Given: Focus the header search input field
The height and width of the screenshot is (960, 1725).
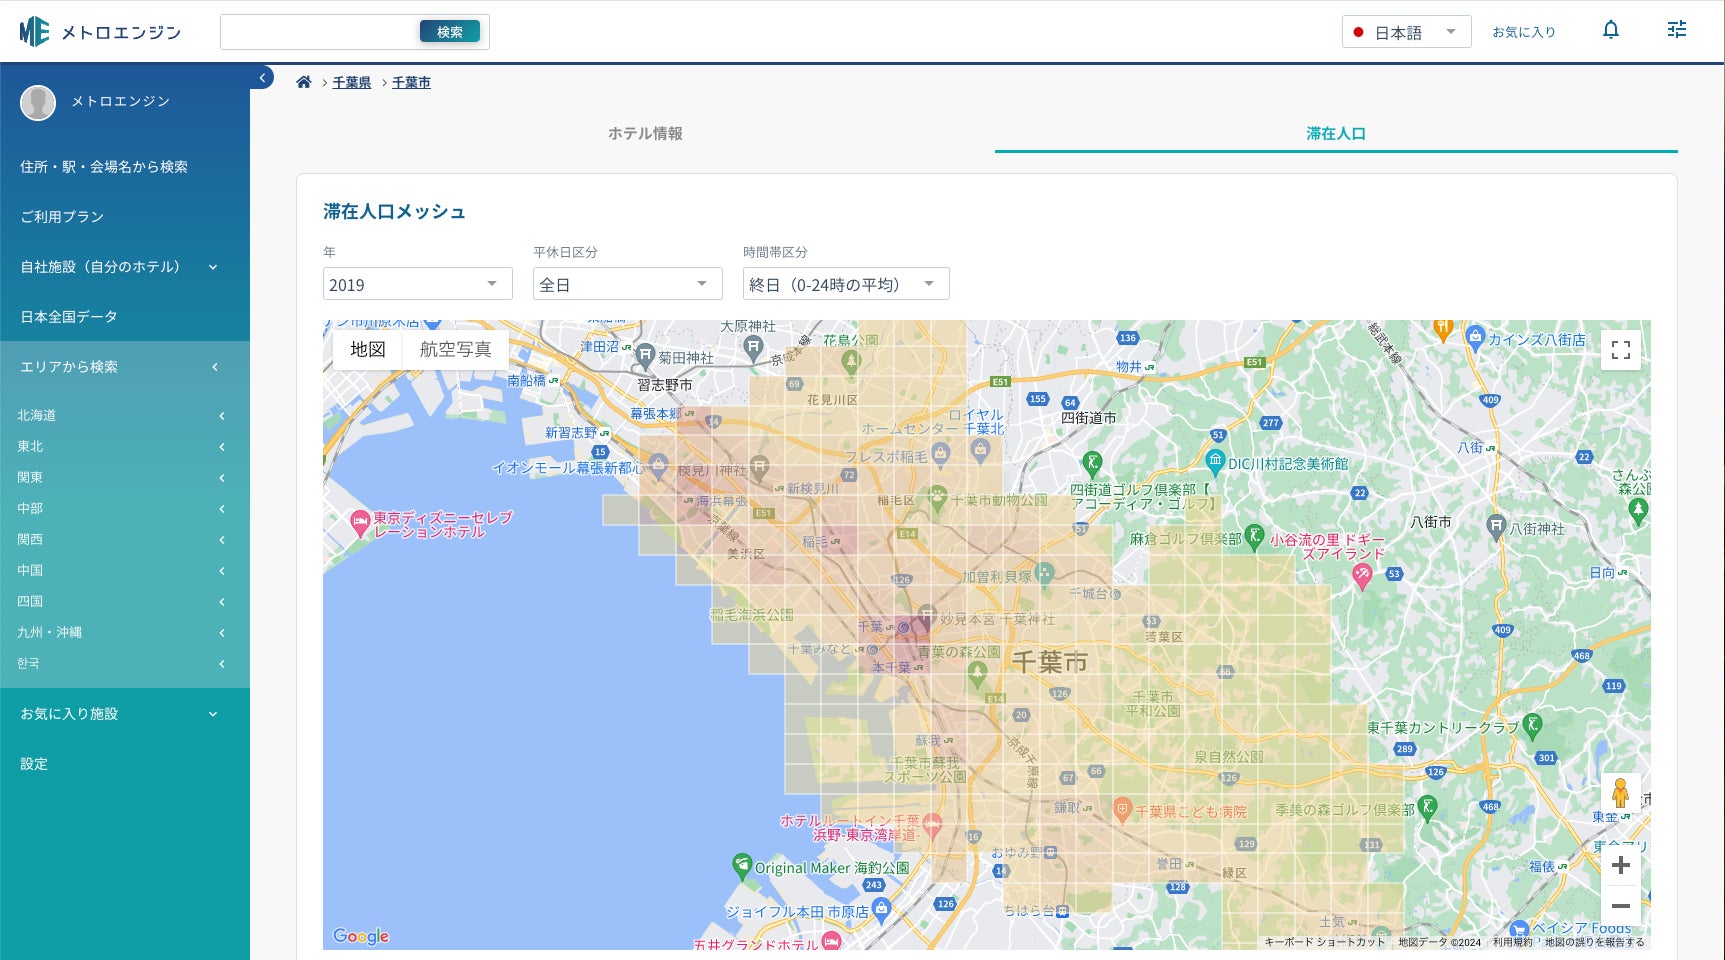Looking at the screenshot, I should (x=320, y=32).
